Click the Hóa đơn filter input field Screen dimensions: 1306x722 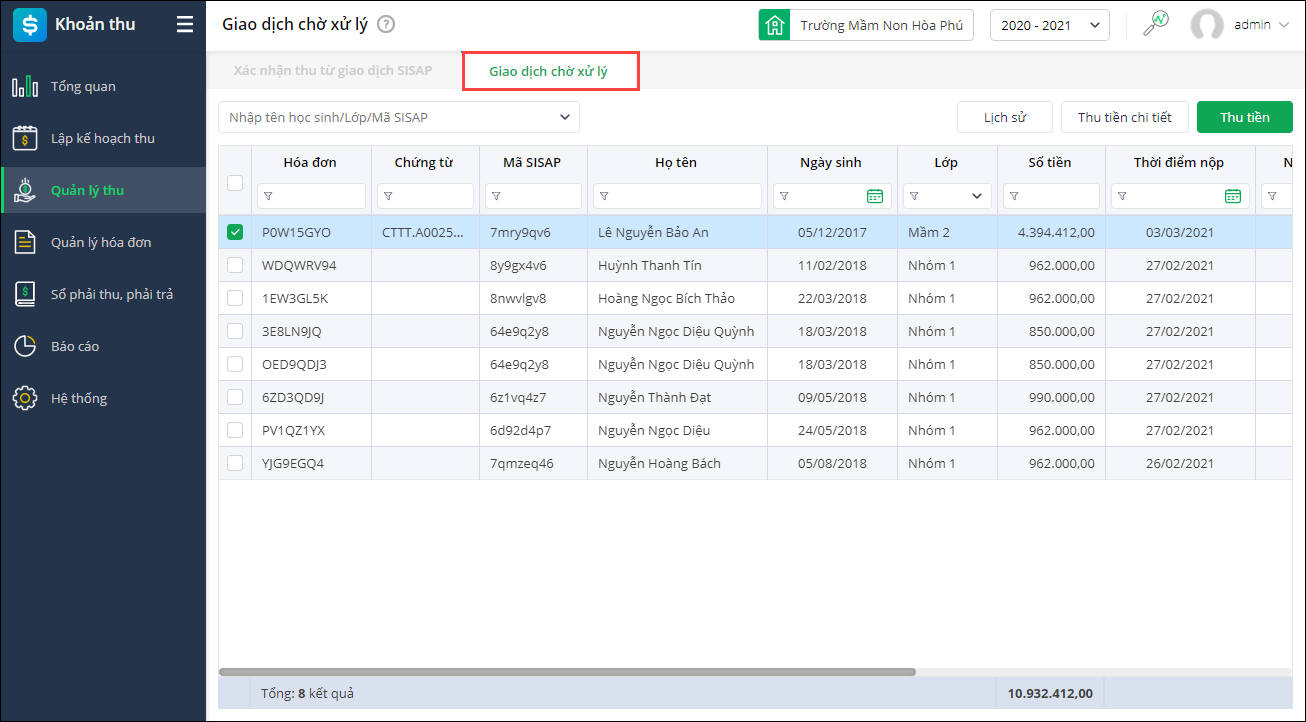click(311, 196)
